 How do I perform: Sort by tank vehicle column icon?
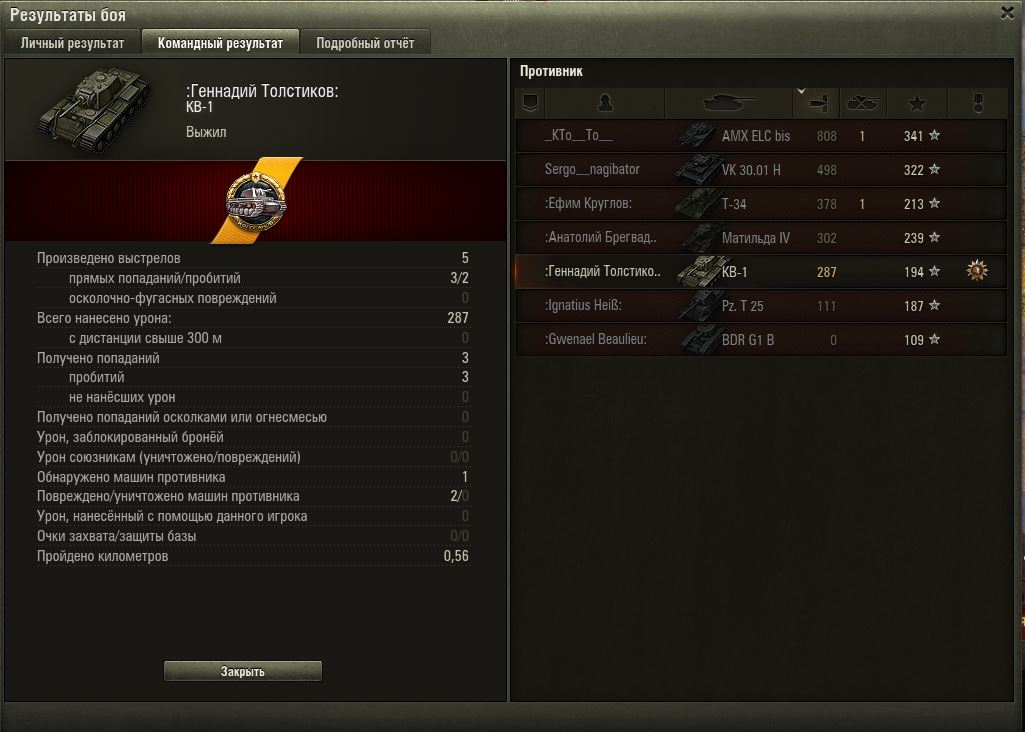tap(728, 103)
